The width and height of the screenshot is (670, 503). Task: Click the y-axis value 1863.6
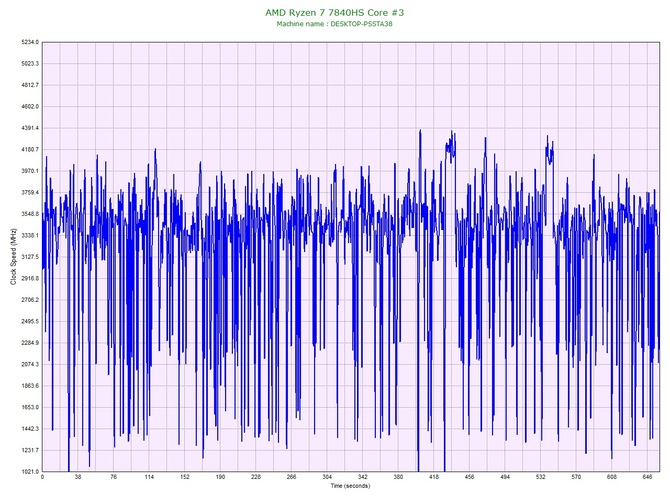tap(30, 386)
